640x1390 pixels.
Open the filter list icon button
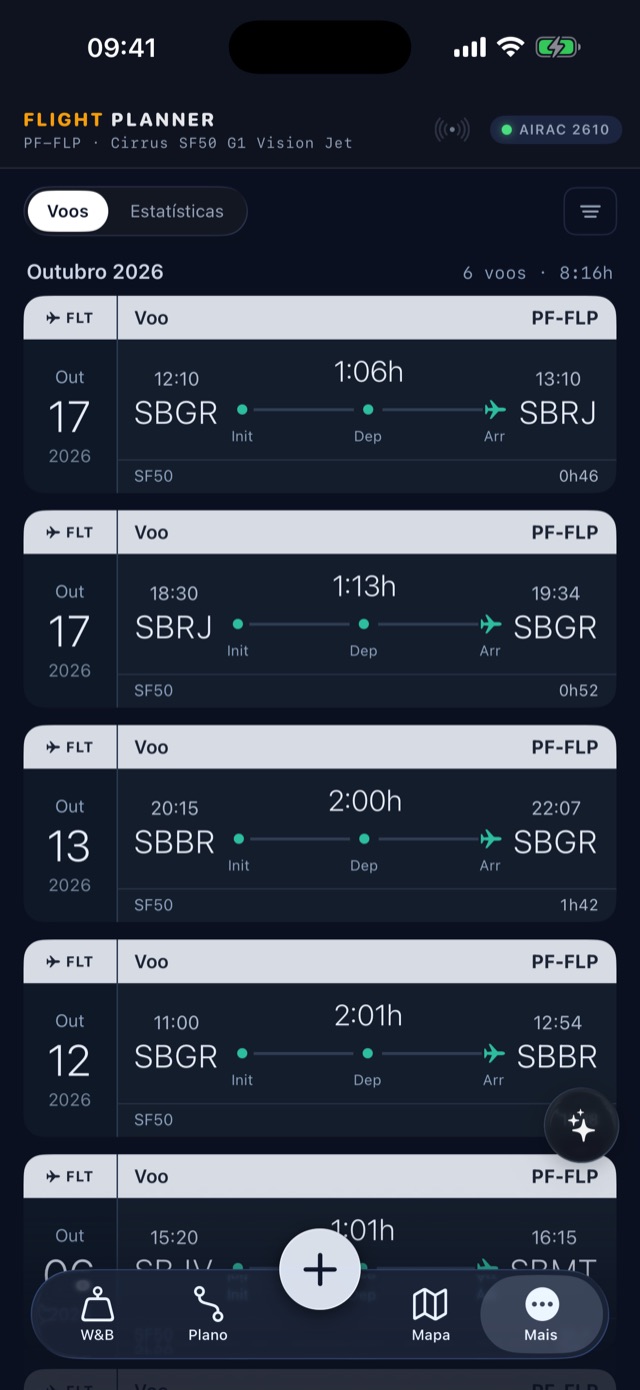(590, 211)
